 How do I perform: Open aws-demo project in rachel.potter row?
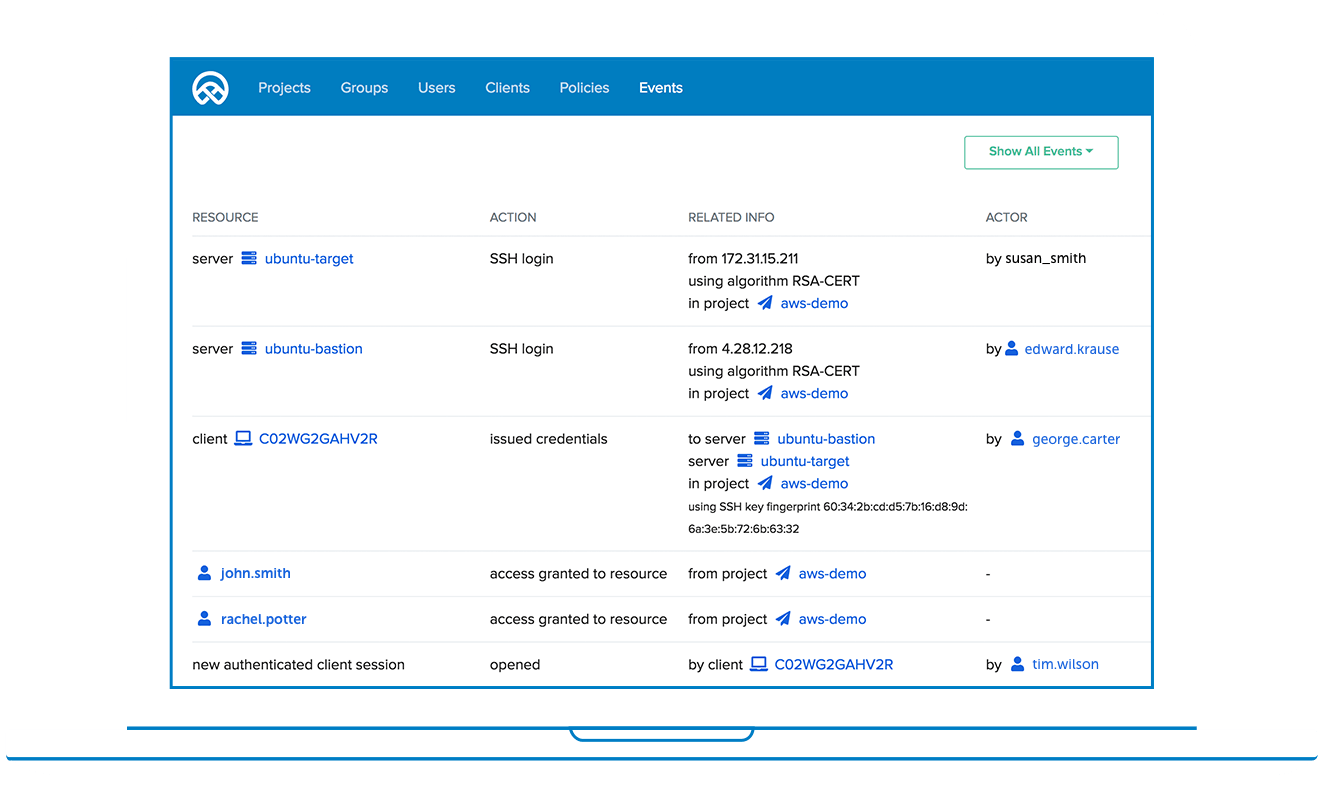pyautogui.click(x=832, y=620)
